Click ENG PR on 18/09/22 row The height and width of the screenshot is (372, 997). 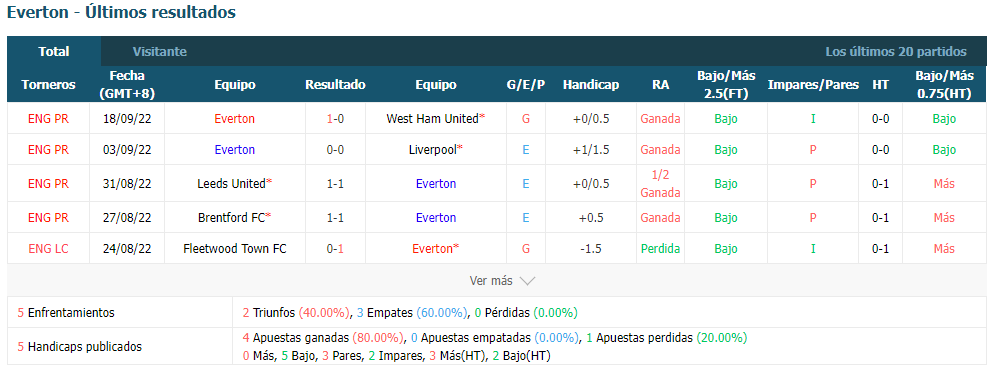tap(48, 118)
